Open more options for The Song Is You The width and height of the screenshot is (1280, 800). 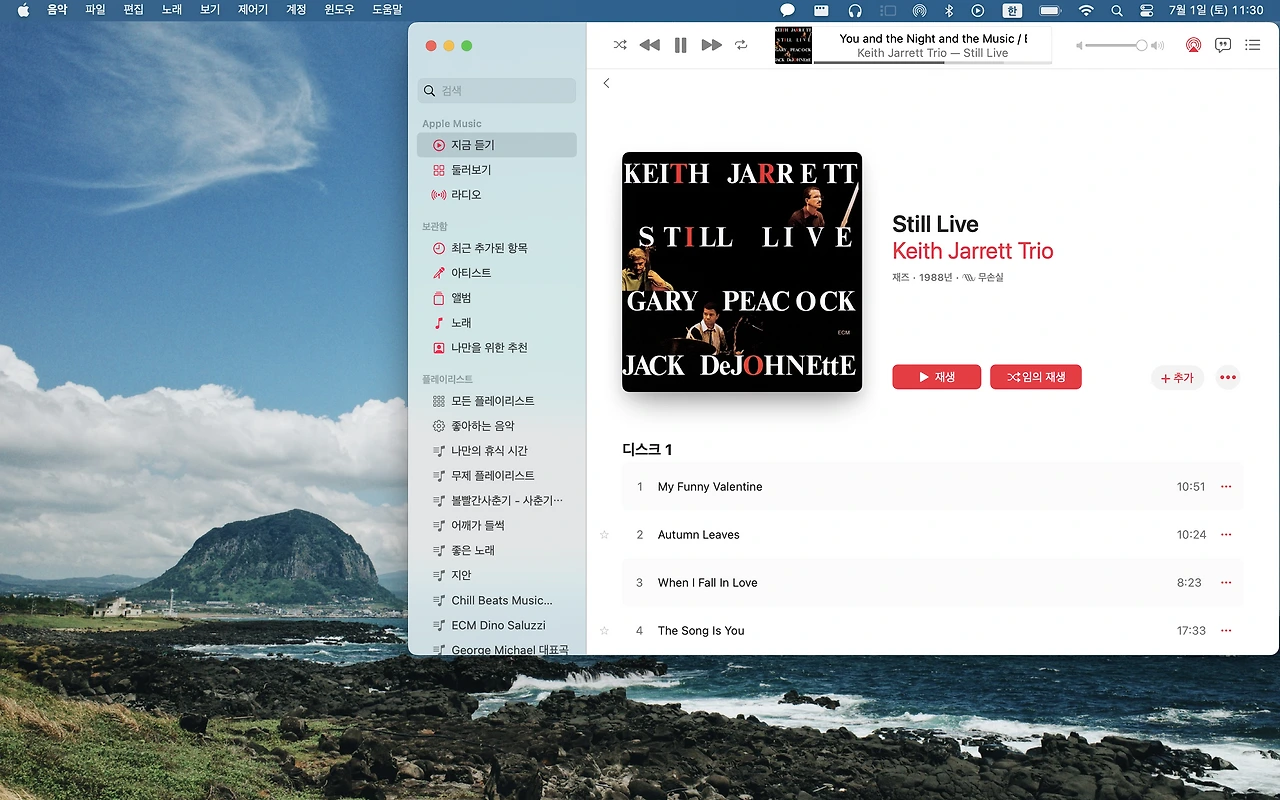coord(1226,631)
